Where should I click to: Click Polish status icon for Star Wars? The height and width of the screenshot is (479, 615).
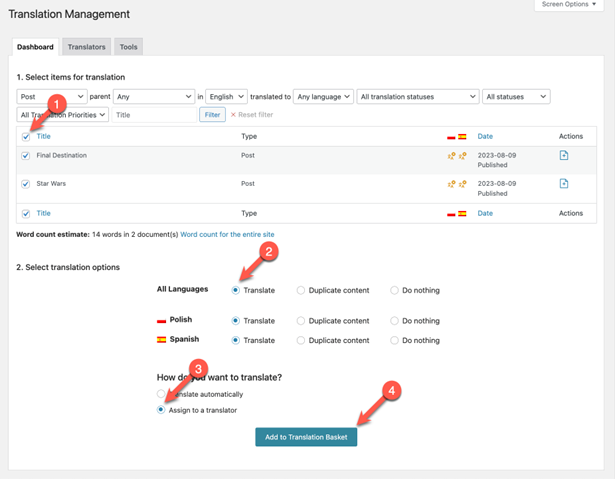[451, 184]
